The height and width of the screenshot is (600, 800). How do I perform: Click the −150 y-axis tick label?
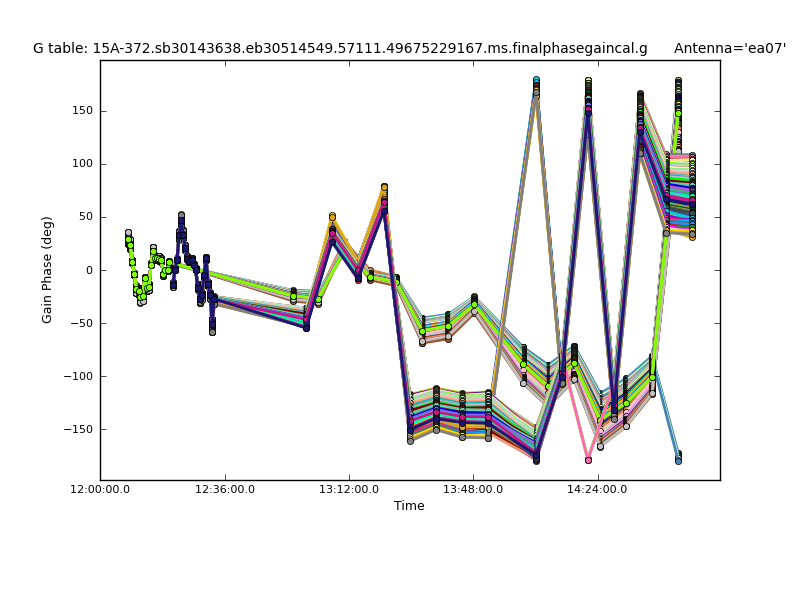click(x=78, y=429)
